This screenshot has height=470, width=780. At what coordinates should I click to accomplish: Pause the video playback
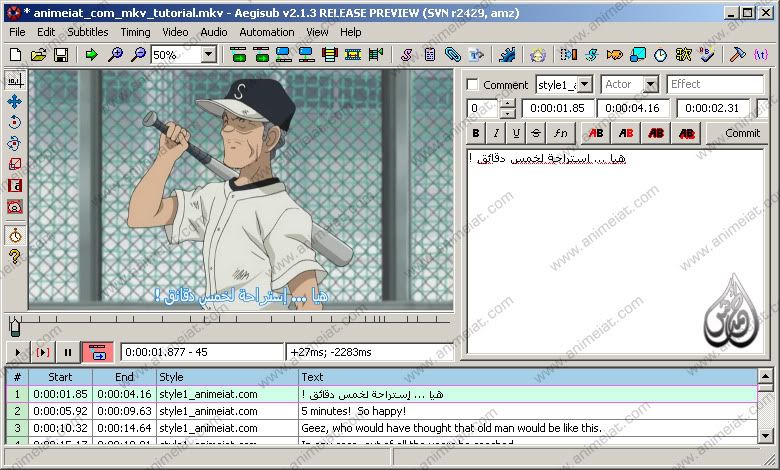click(68, 352)
